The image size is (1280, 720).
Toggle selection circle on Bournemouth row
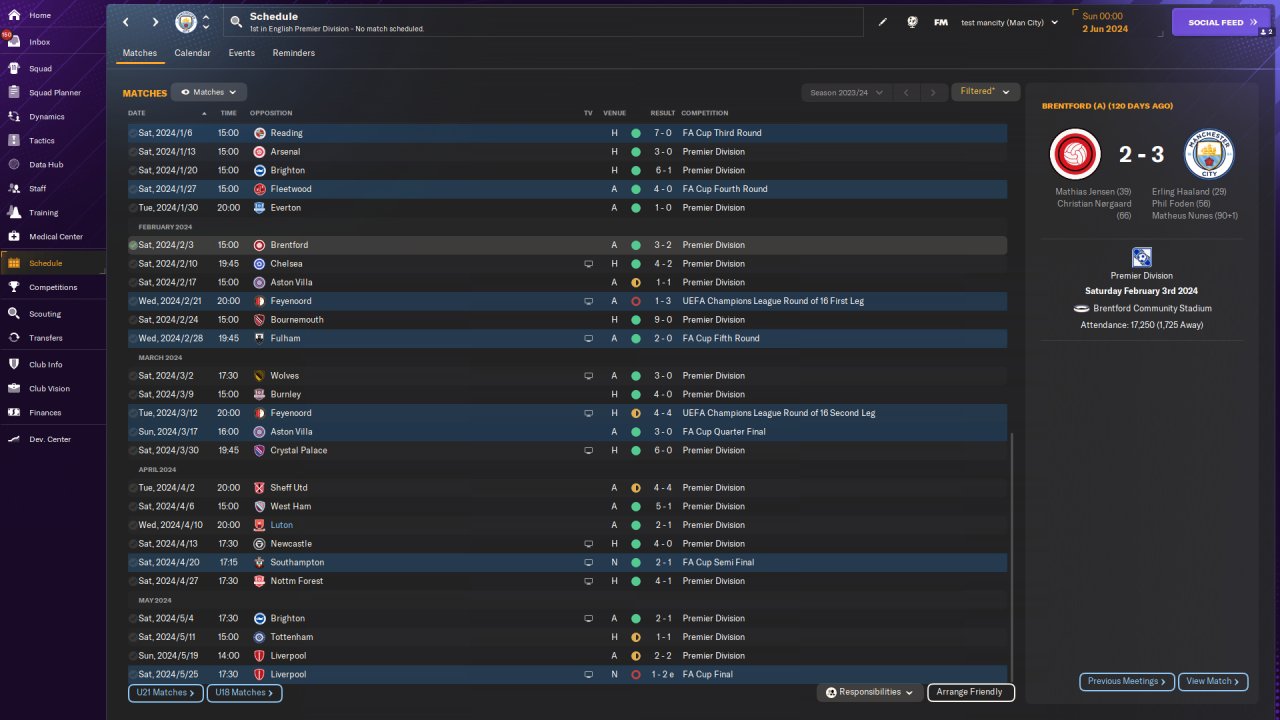(133, 320)
